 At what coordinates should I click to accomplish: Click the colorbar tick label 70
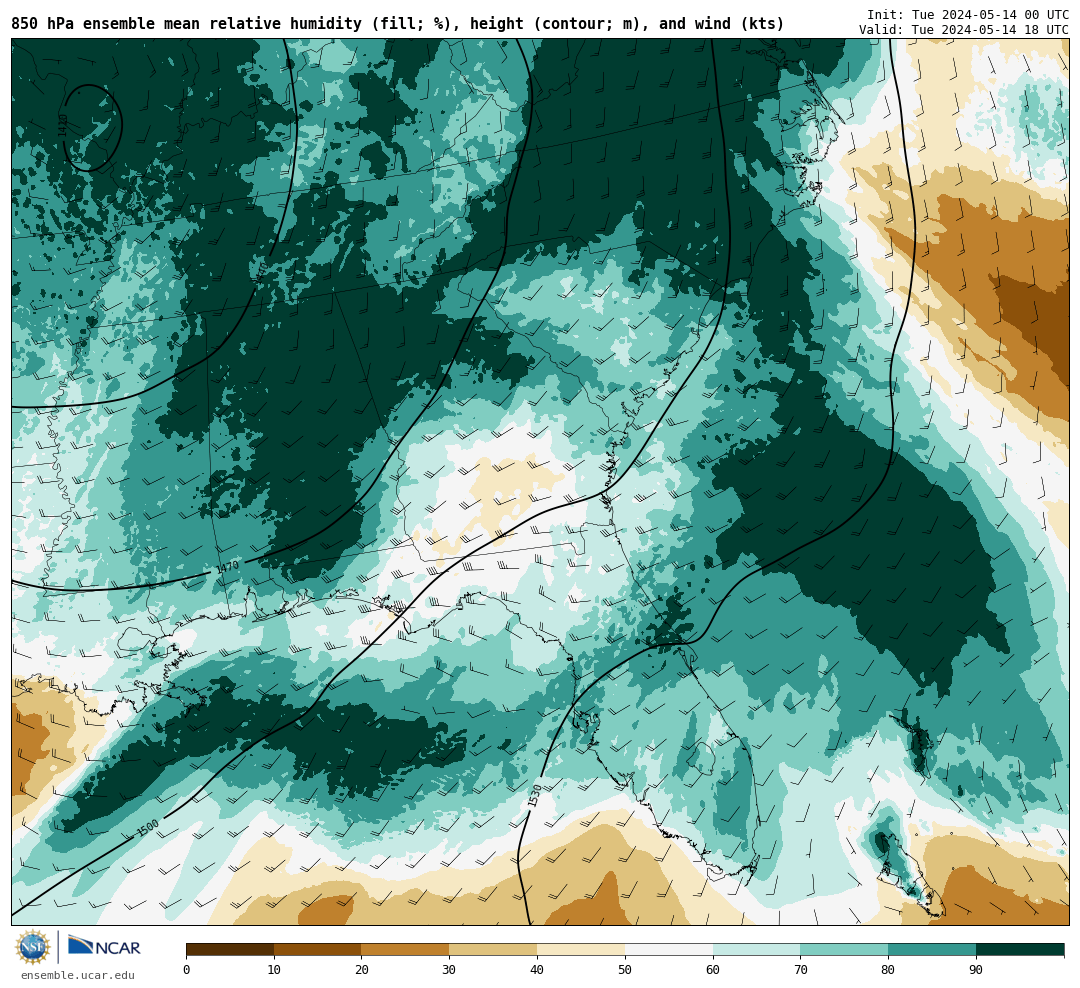pyautogui.click(x=800, y=970)
